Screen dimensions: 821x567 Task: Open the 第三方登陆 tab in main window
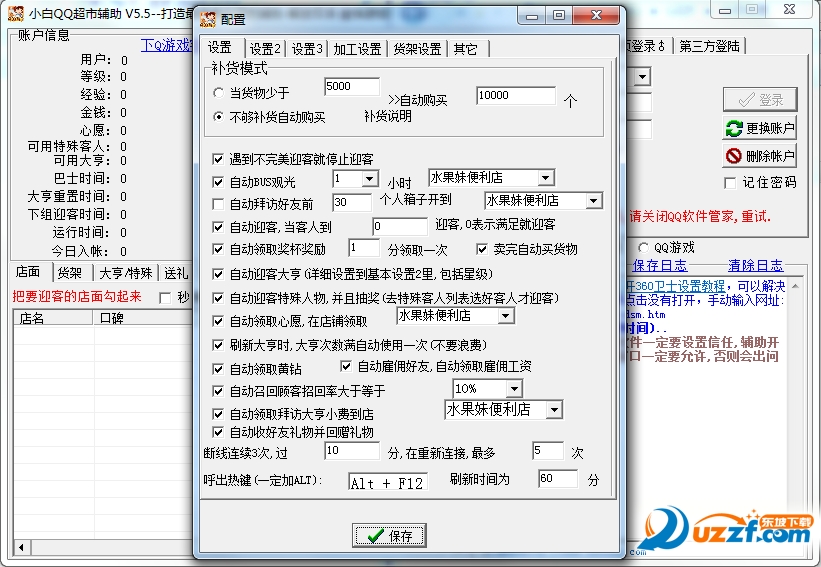point(709,47)
